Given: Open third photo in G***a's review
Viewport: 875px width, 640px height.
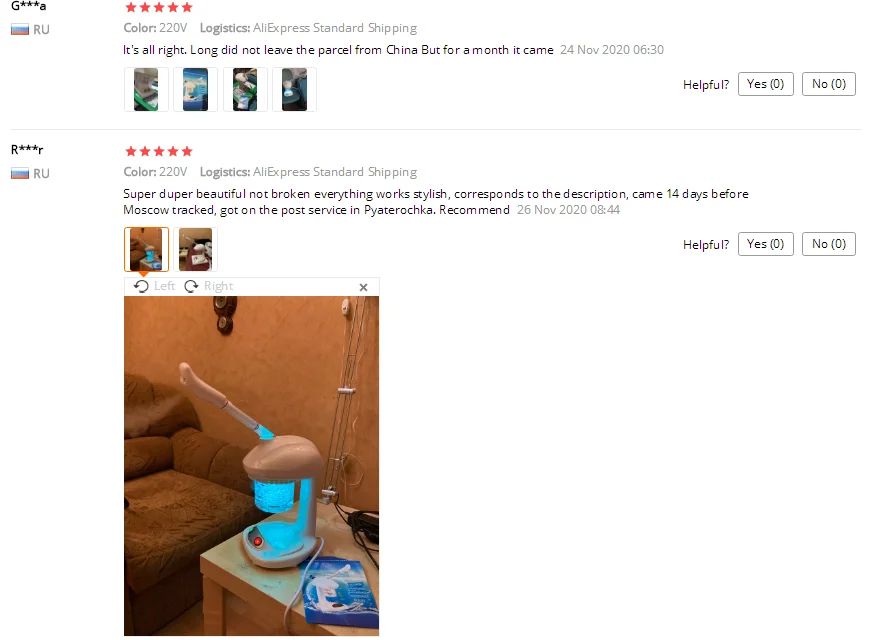Looking at the screenshot, I should pyautogui.click(x=245, y=89).
